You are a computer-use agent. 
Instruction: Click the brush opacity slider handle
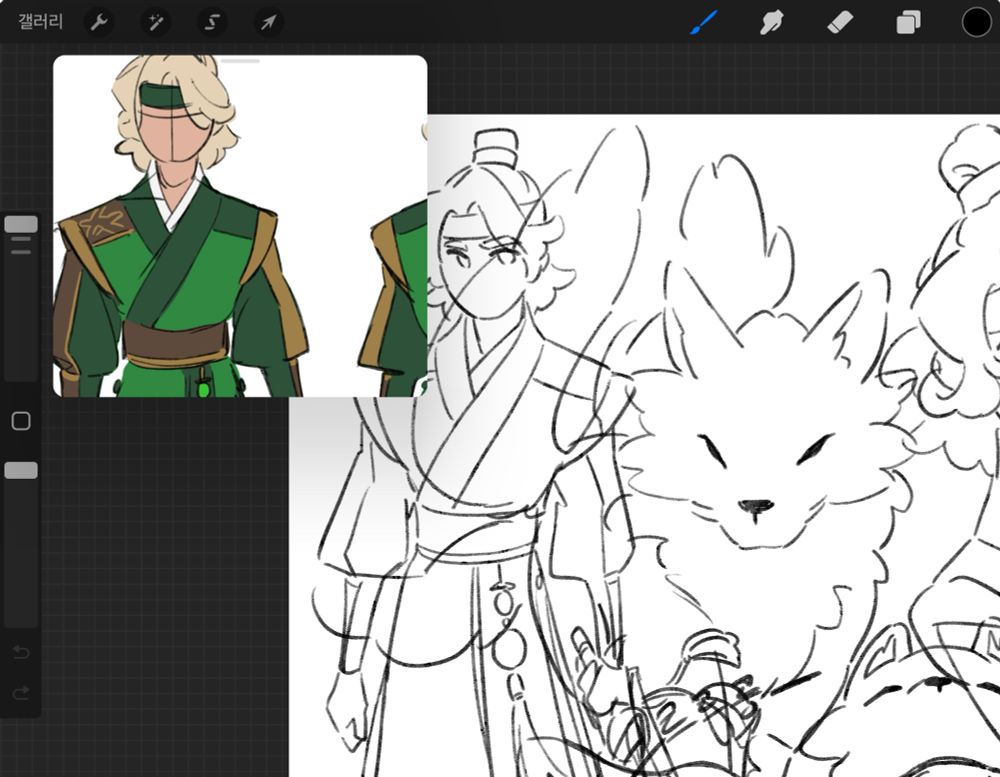coord(21,470)
